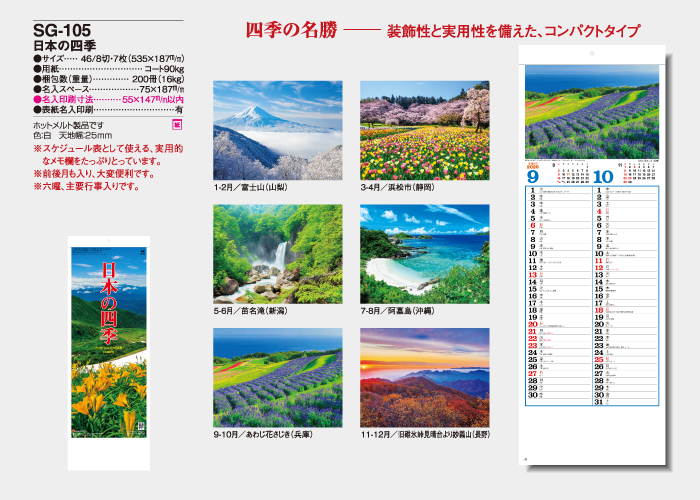The width and height of the screenshot is (700, 500).
Task: Click the large blue 10 month number
Action: 606,176
